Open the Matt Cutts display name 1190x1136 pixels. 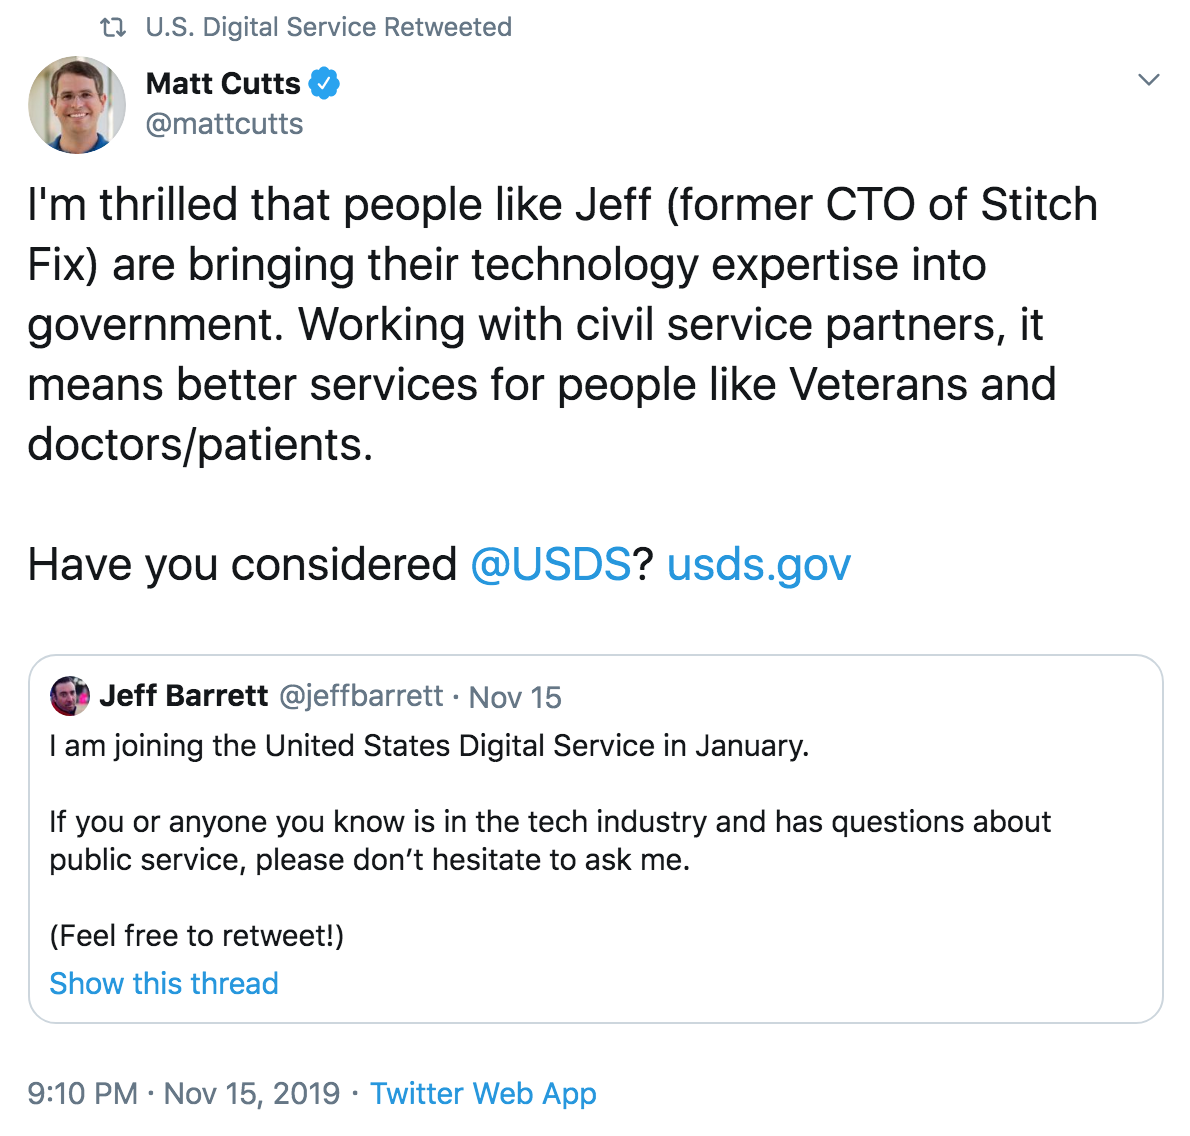pyautogui.click(x=223, y=83)
